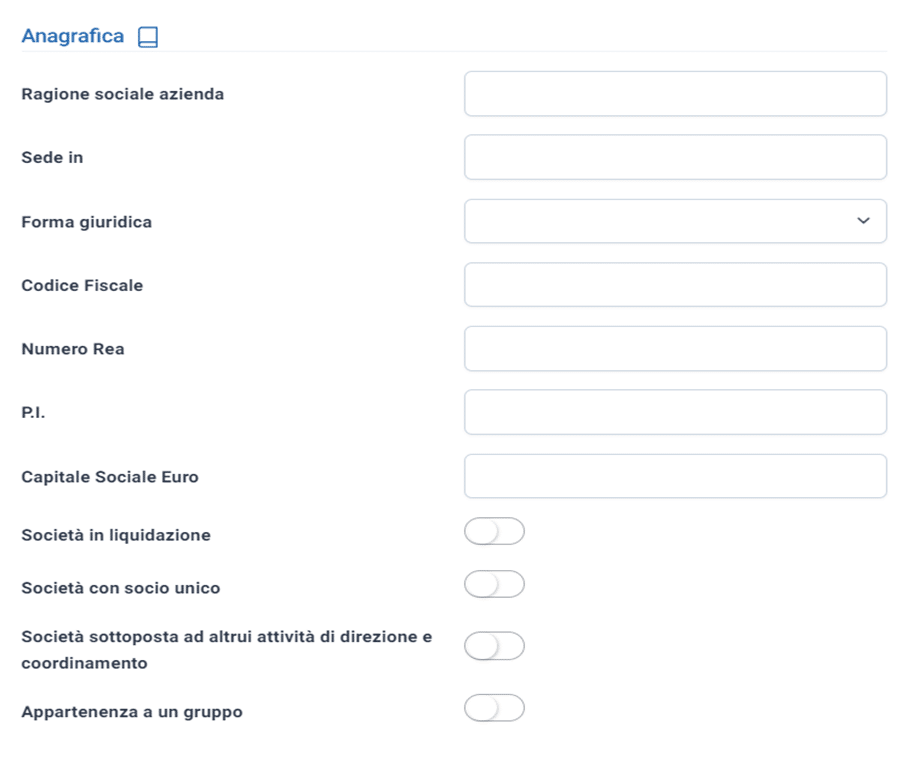The height and width of the screenshot is (768, 903).
Task: Focus the Ragione sociale azienda input field
Action: point(675,94)
